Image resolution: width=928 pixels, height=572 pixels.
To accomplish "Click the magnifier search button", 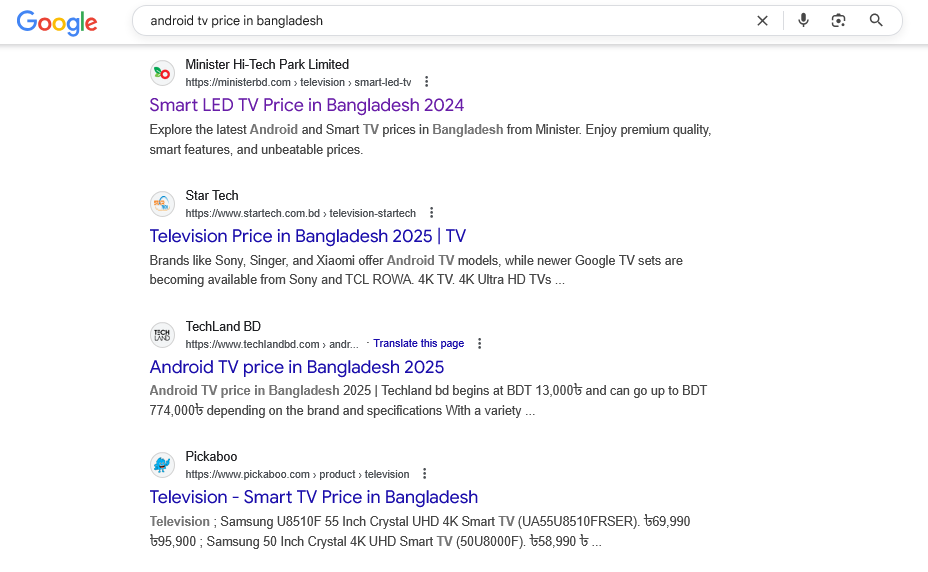I will [876, 21].
